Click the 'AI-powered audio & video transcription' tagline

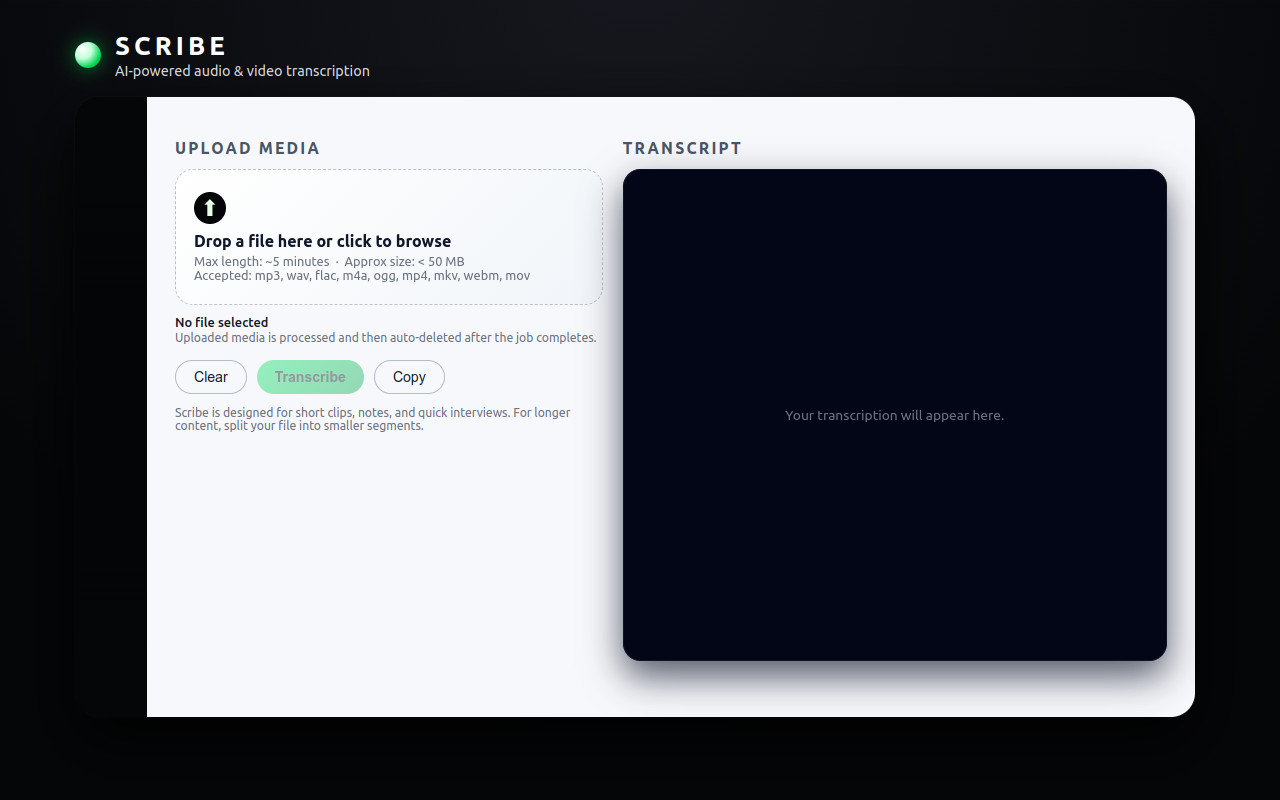coord(242,70)
